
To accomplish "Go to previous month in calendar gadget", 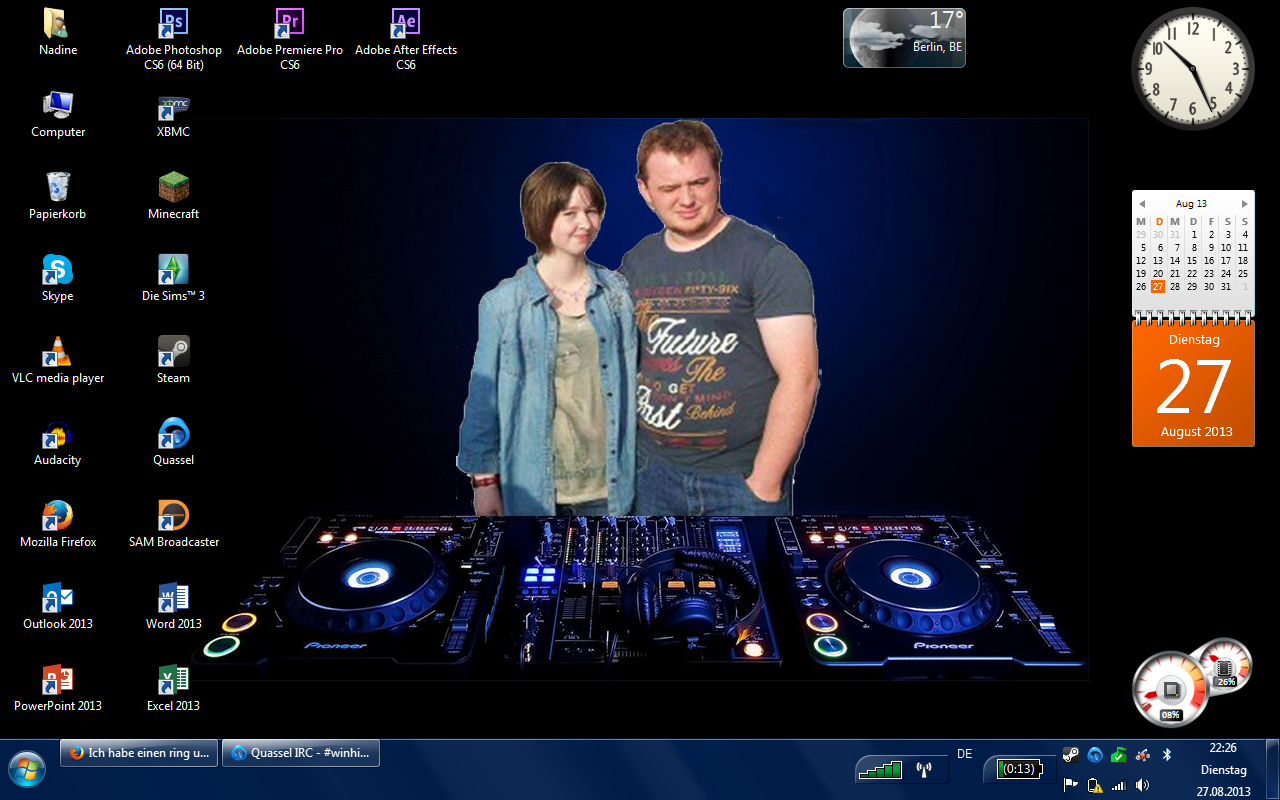I will (1142, 204).
